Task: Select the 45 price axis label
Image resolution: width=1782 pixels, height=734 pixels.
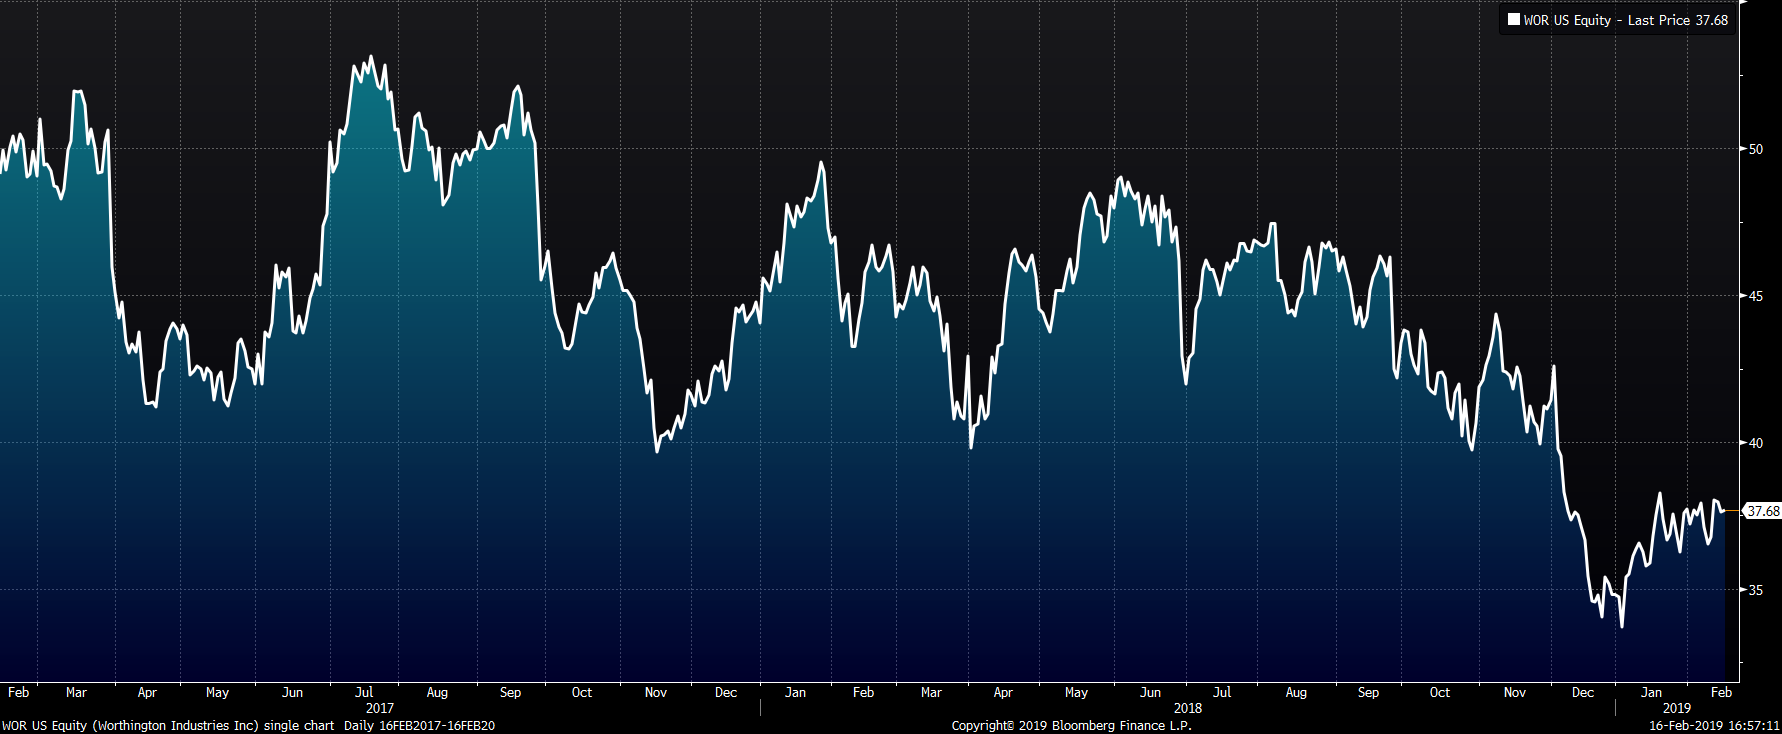Action: click(1756, 296)
